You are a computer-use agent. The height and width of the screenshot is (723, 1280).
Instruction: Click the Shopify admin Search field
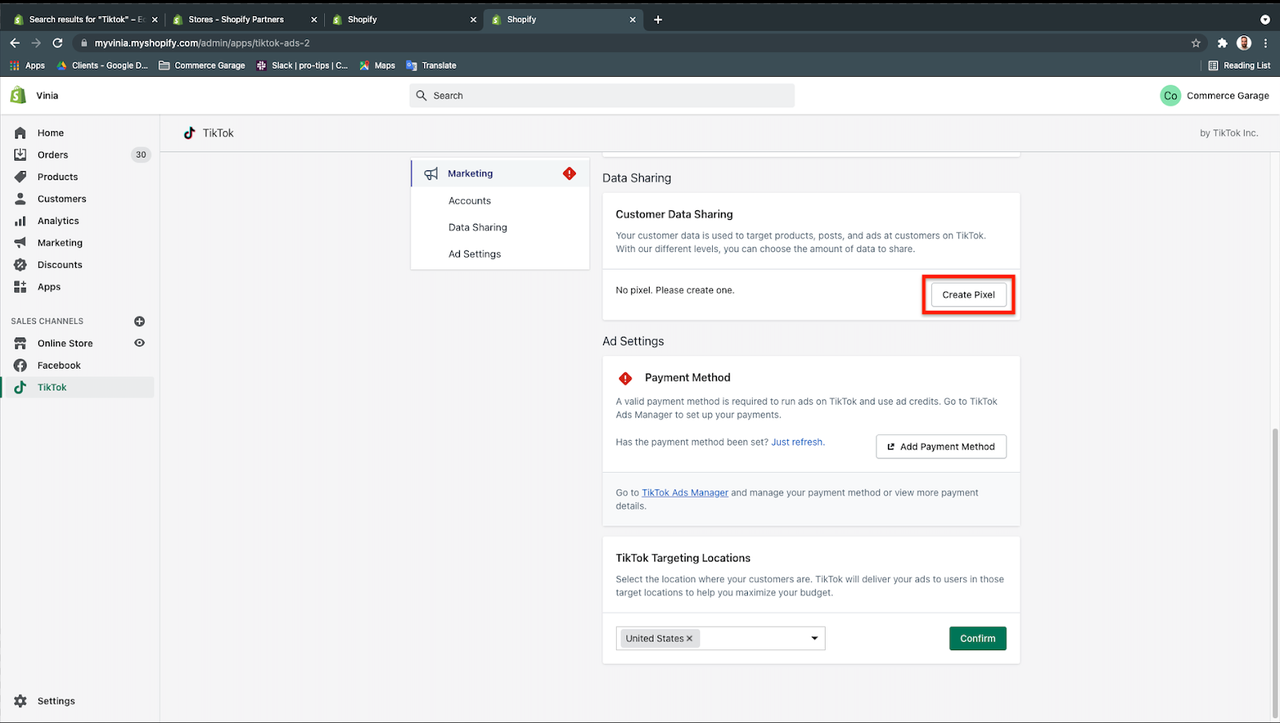point(602,96)
